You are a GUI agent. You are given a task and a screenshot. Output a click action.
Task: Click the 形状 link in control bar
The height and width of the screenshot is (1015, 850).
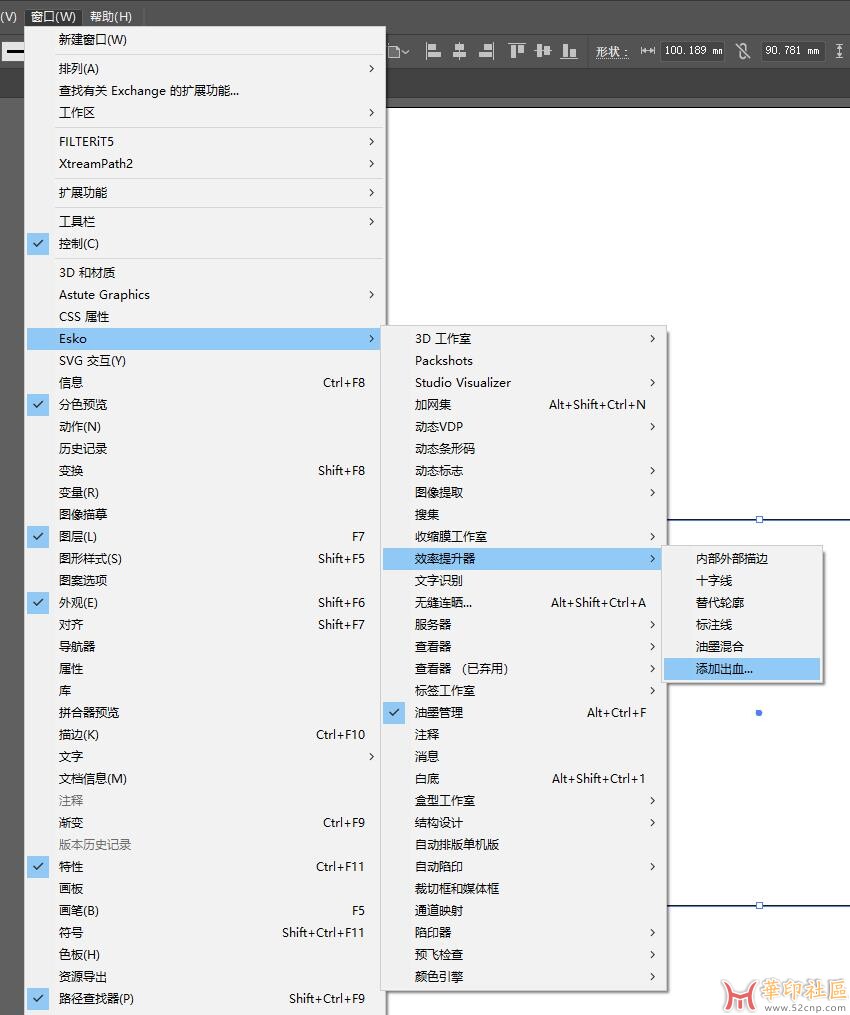pyautogui.click(x=612, y=52)
